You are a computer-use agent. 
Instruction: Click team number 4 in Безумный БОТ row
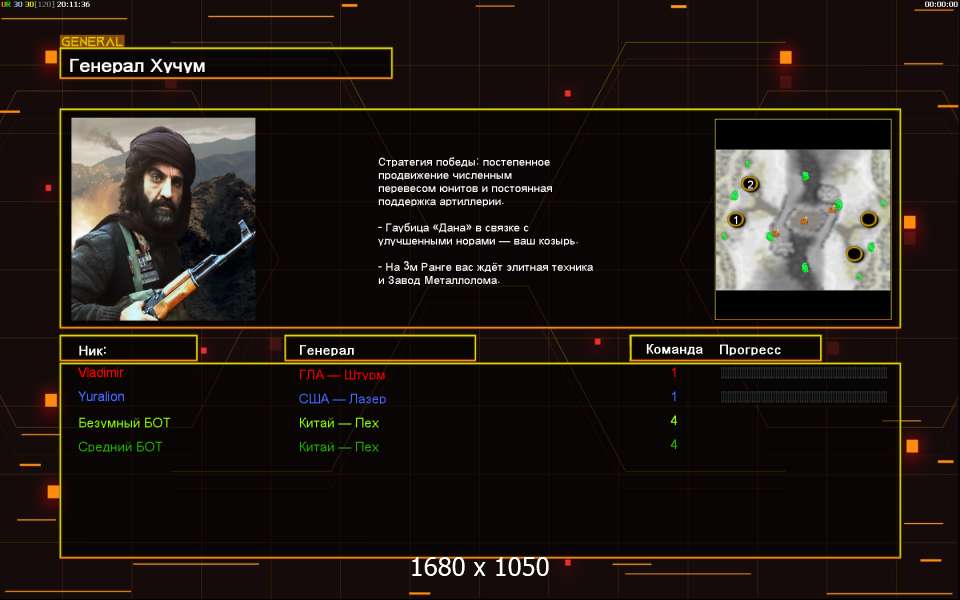pyautogui.click(x=674, y=421)
